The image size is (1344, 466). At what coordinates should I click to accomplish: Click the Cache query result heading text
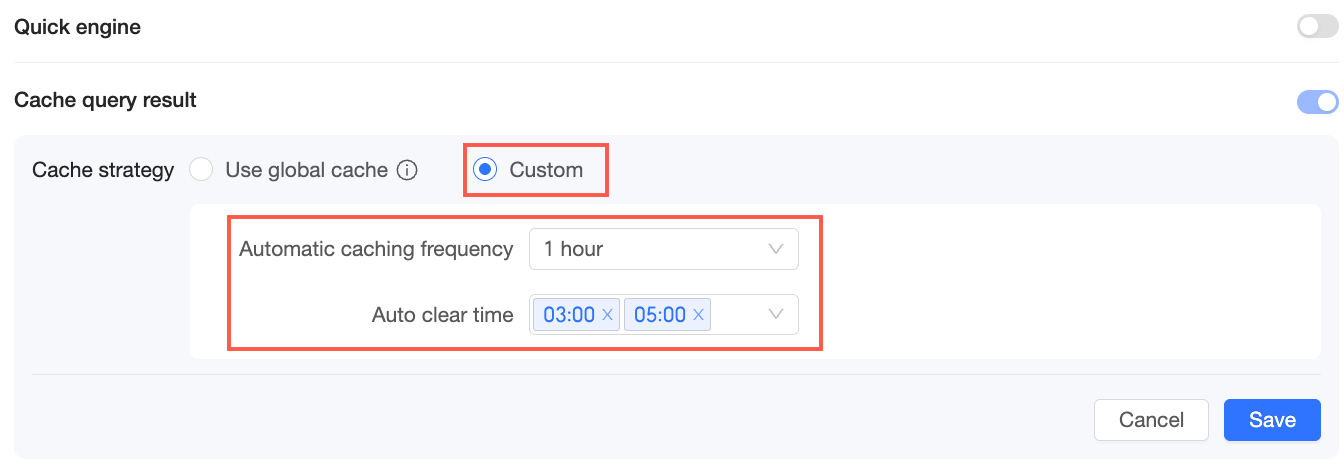105,100
